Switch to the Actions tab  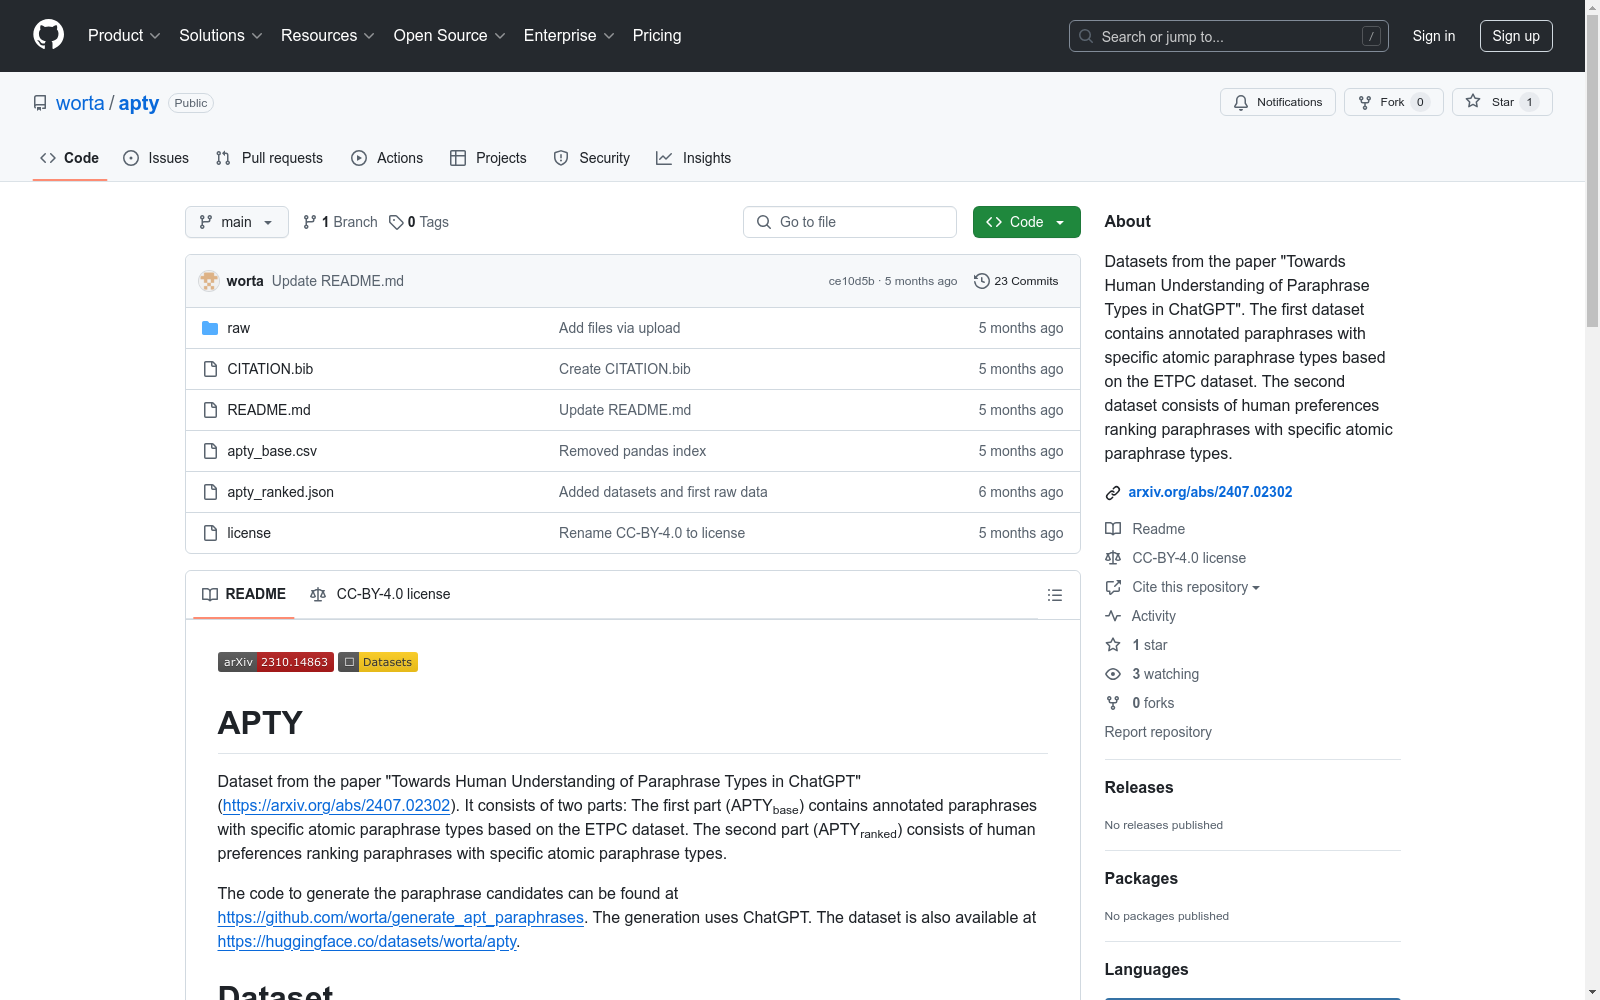tap(387, 158)
